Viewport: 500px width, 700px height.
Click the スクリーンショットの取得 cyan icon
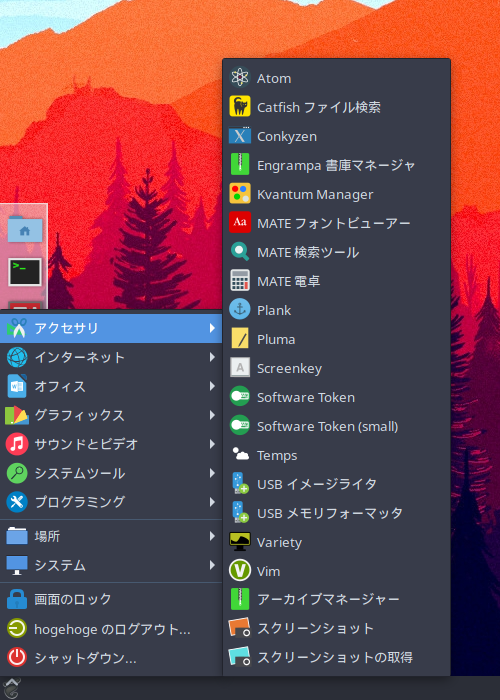pos(240,657)
